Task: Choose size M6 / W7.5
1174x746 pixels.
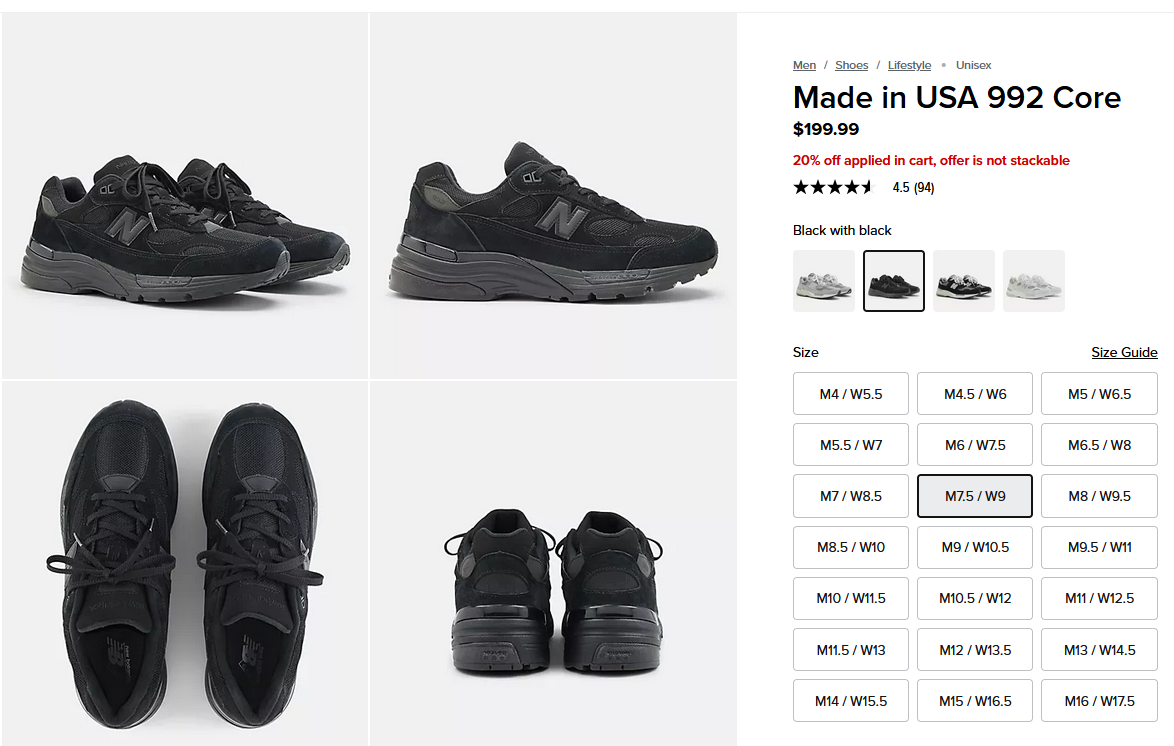Action: (975, 445)
